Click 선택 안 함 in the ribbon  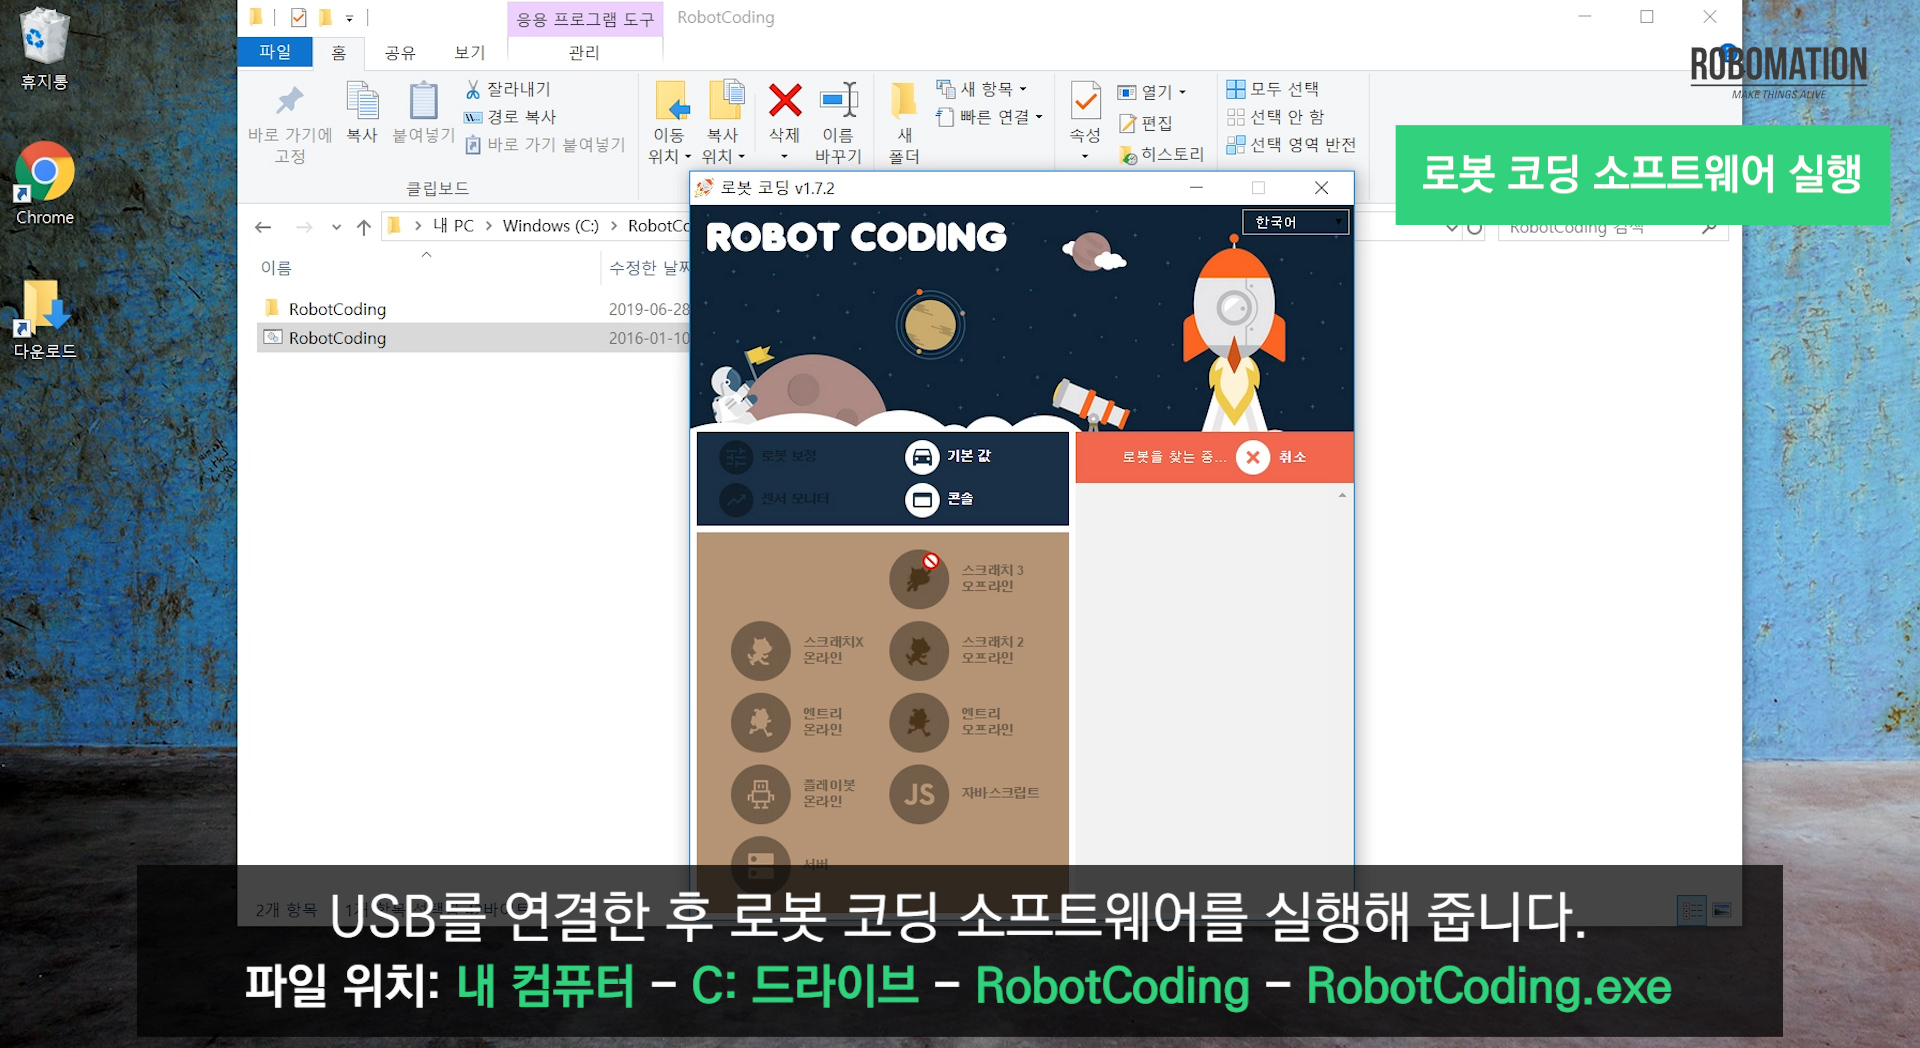[1275, 117]
